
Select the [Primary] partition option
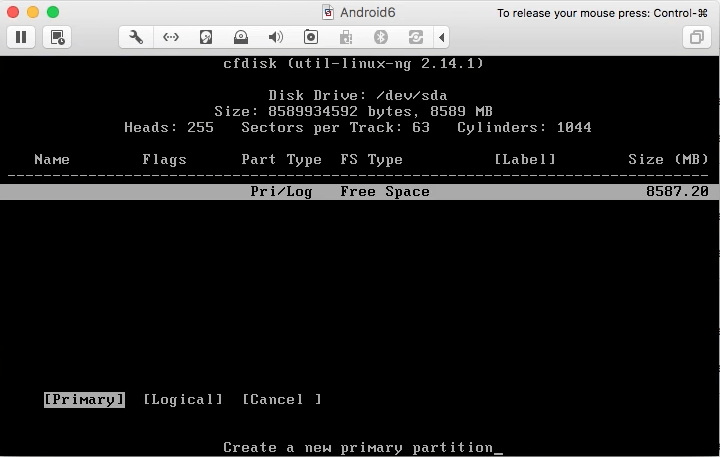84,400
